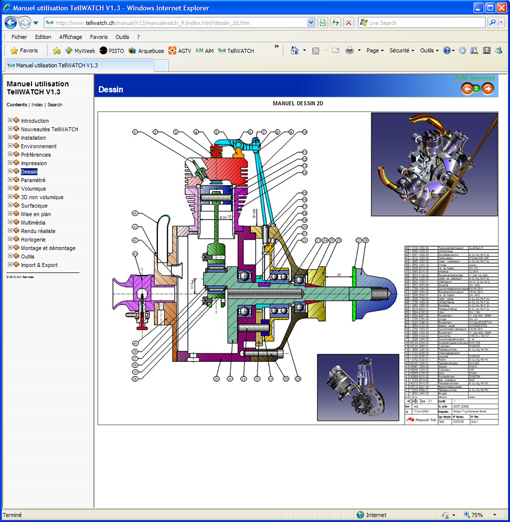The height and width of the screenshot is (522, 510).
Task: Click the Print icon
Action: click(x=350, y=51)
